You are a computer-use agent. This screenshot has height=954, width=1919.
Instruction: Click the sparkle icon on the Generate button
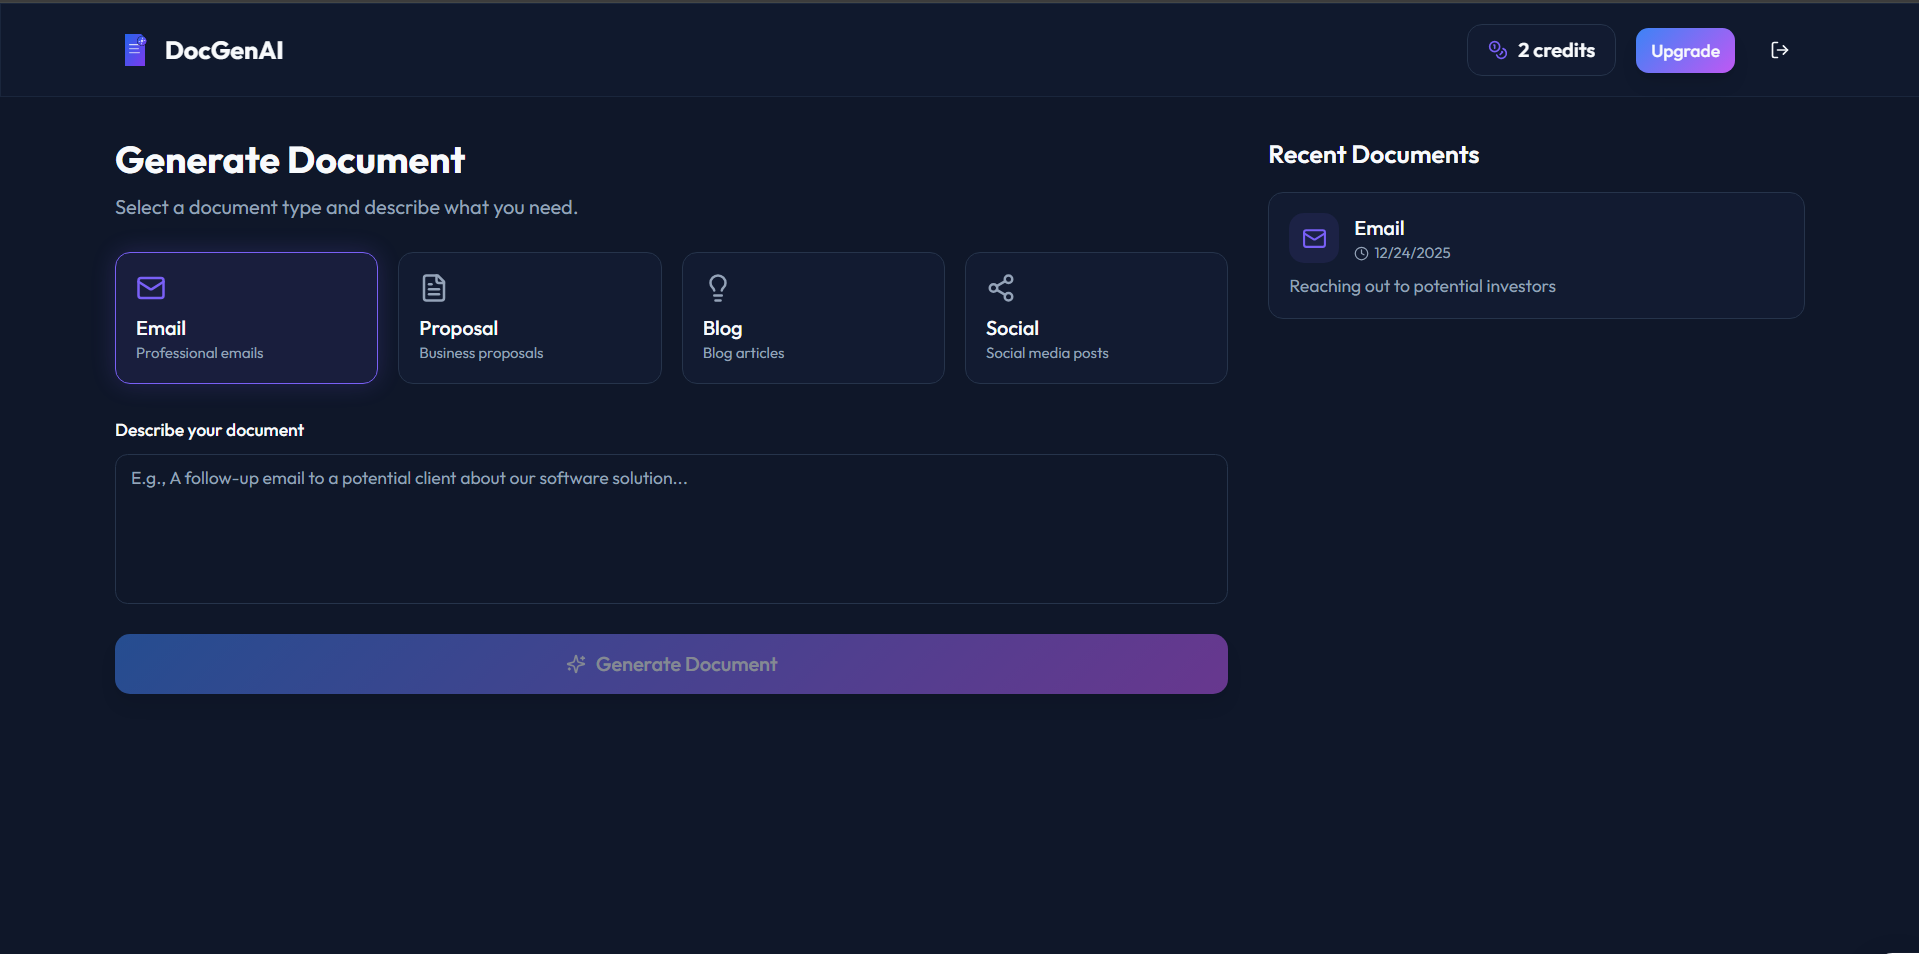click(576, 664)
